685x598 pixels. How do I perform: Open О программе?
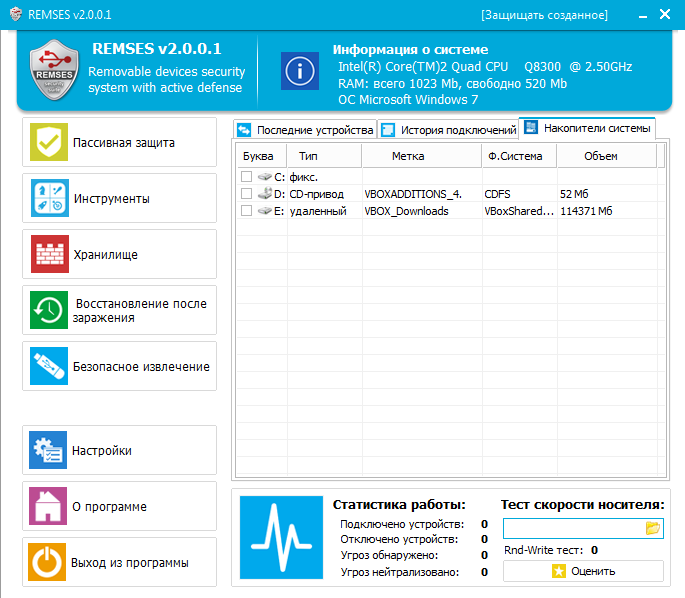(x=119, y=506)
